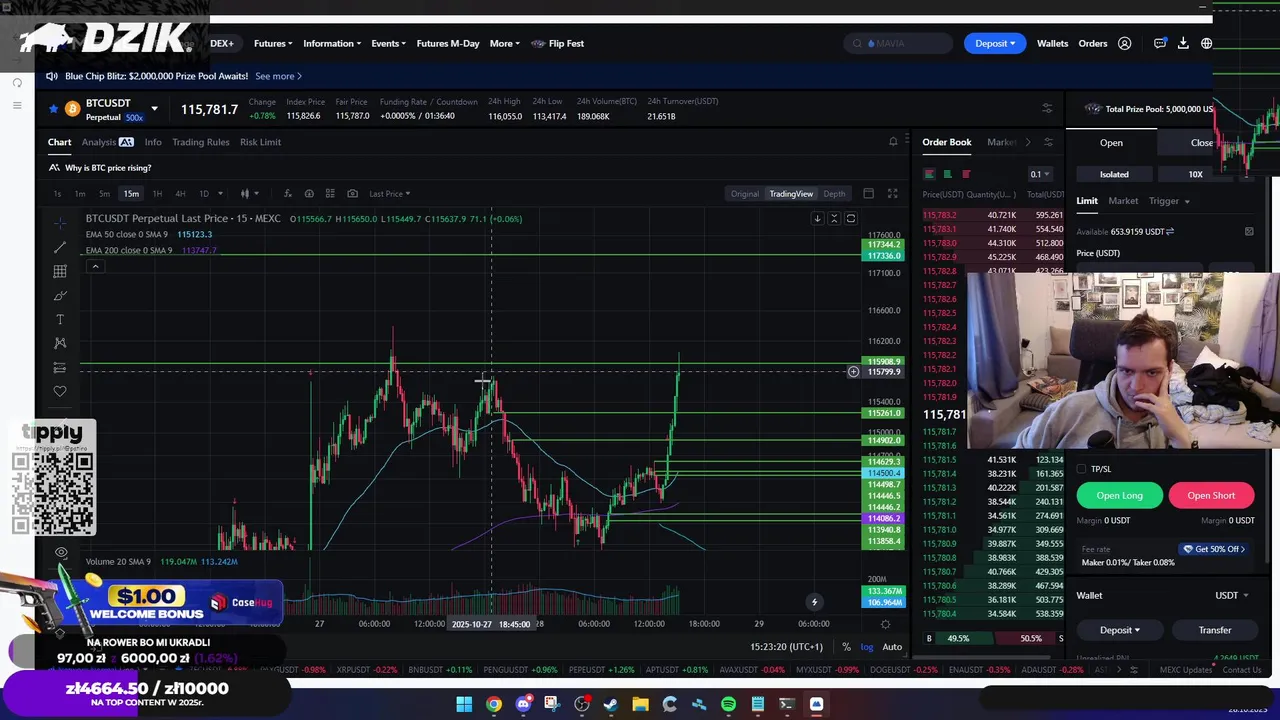Open the Information menu dropdown

332,43
